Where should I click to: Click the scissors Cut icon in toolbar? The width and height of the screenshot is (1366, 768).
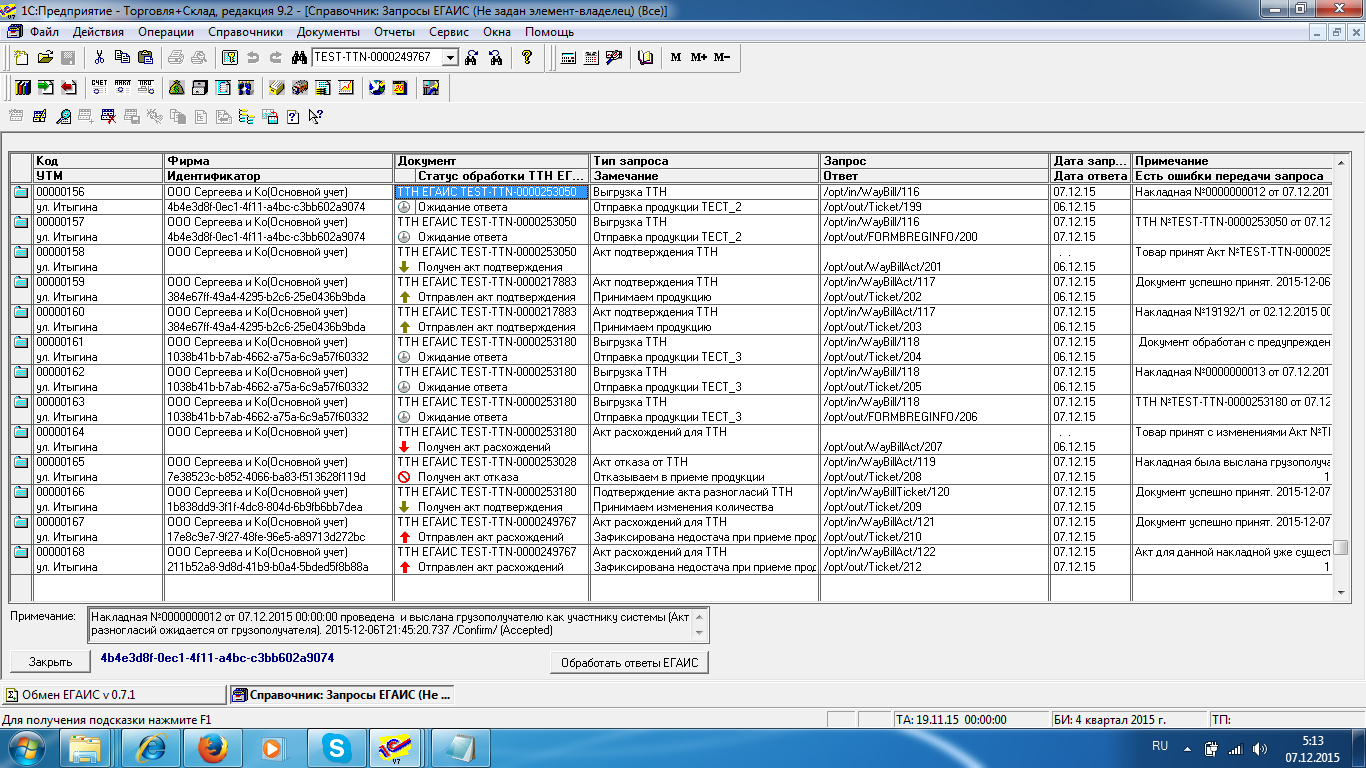coord(100,58)
